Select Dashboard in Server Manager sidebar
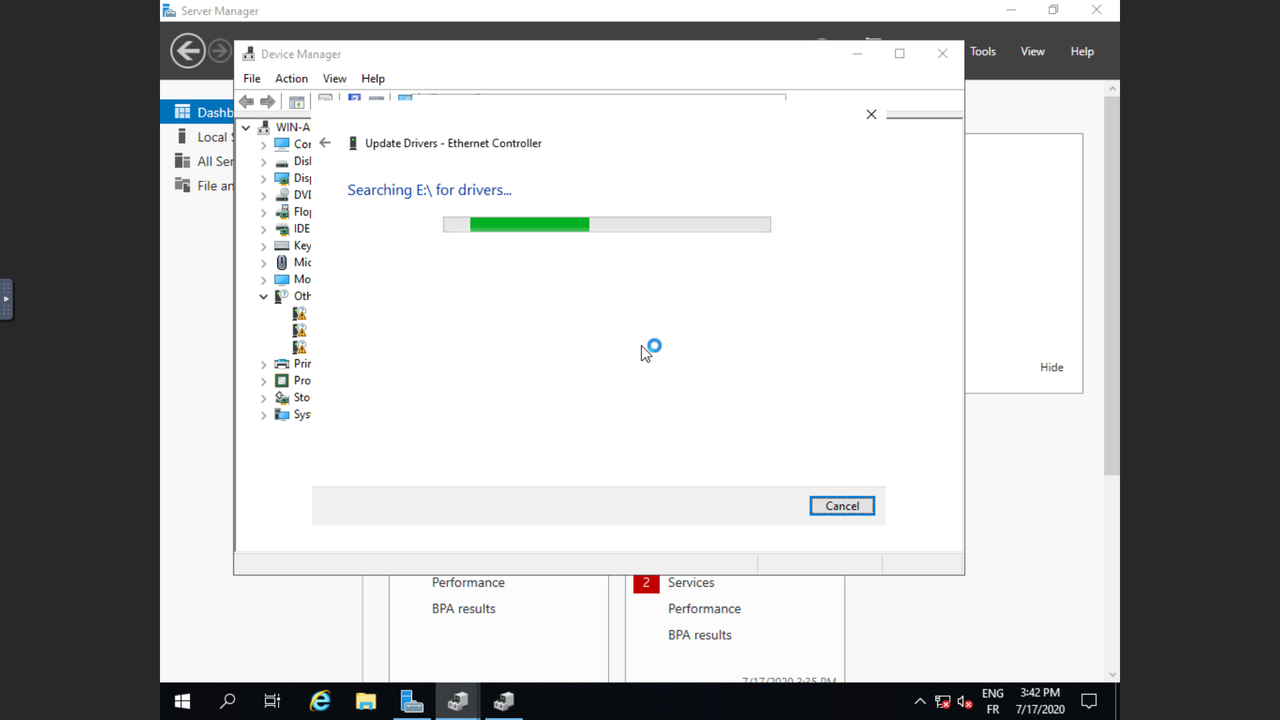The image size is (1280, 720). 198,112
